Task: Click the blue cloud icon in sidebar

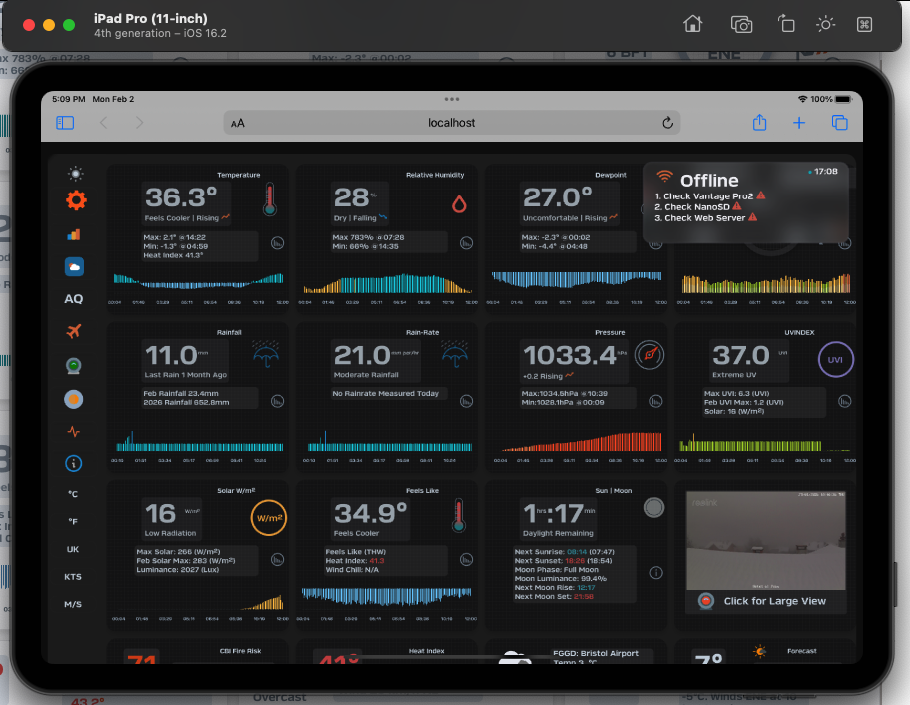Action: [74, 266]
